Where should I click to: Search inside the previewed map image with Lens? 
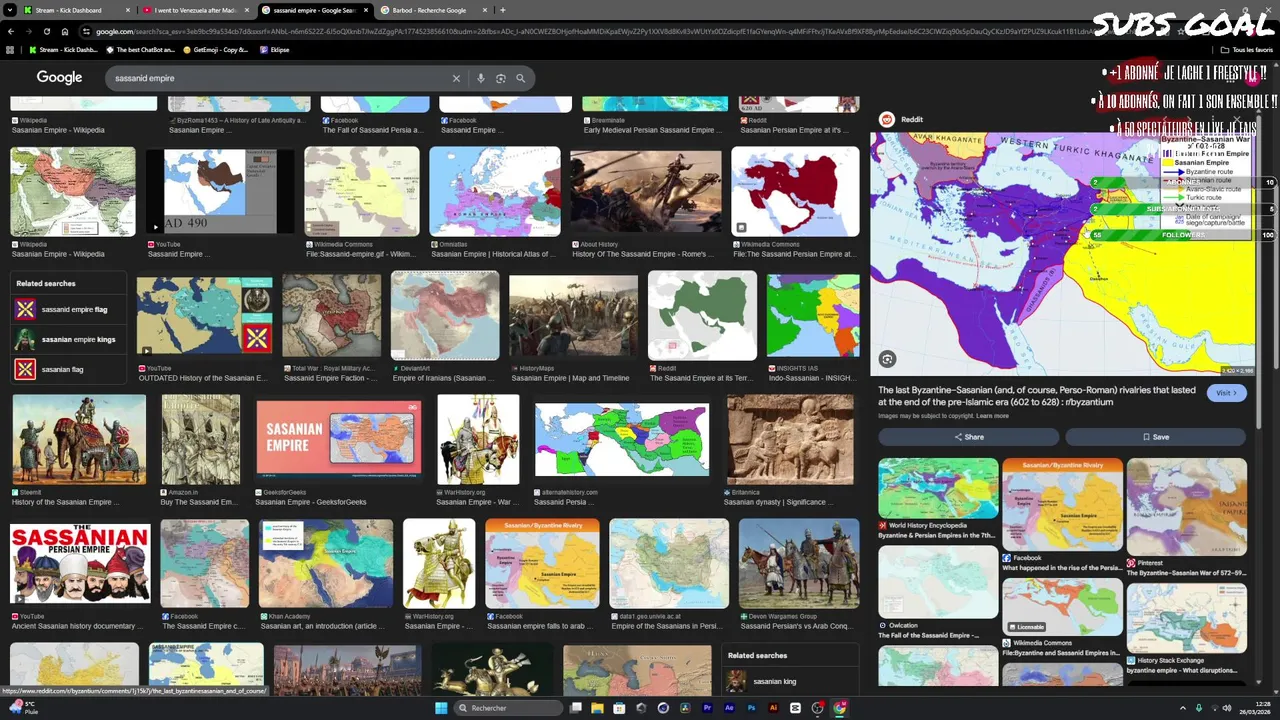pyautogui.click(x=887, y=359)
